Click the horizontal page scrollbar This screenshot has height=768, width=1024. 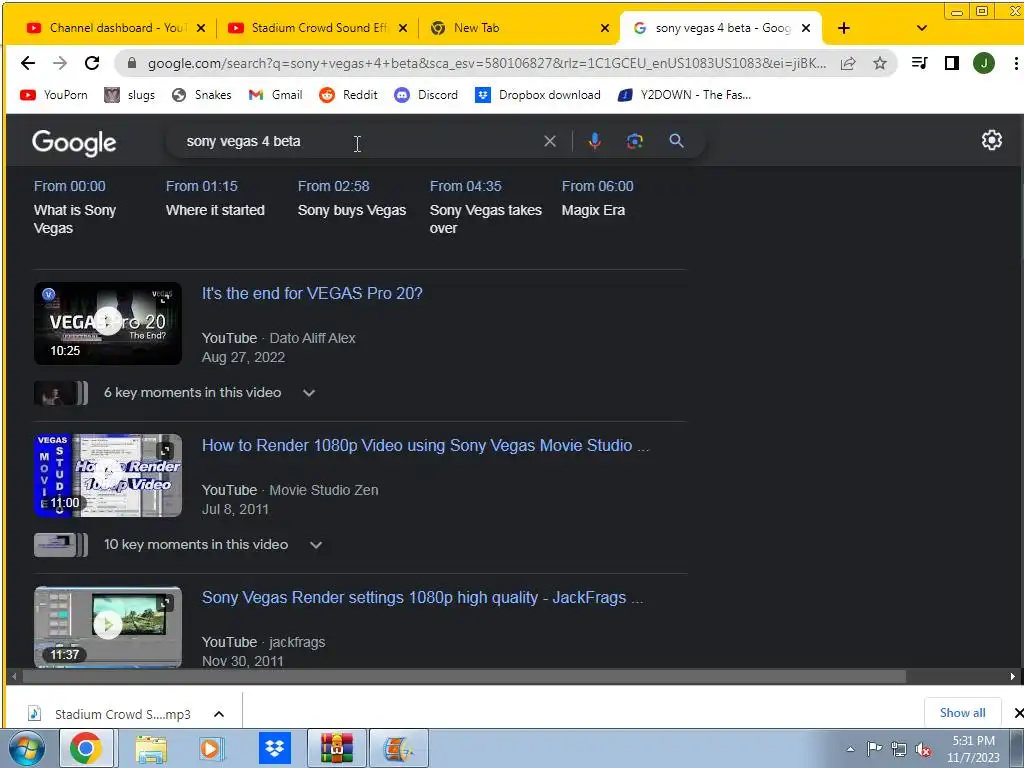[x=464, y=677]
